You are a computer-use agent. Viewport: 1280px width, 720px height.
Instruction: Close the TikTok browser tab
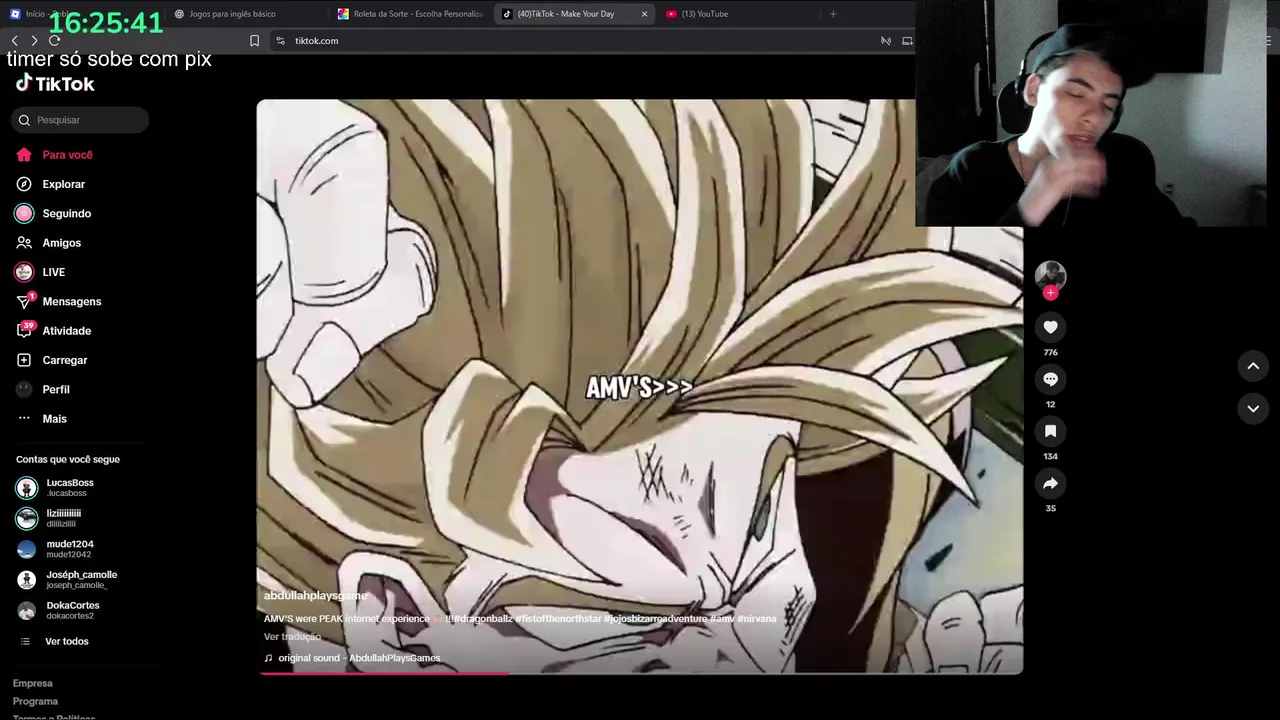tap(644, 14)
